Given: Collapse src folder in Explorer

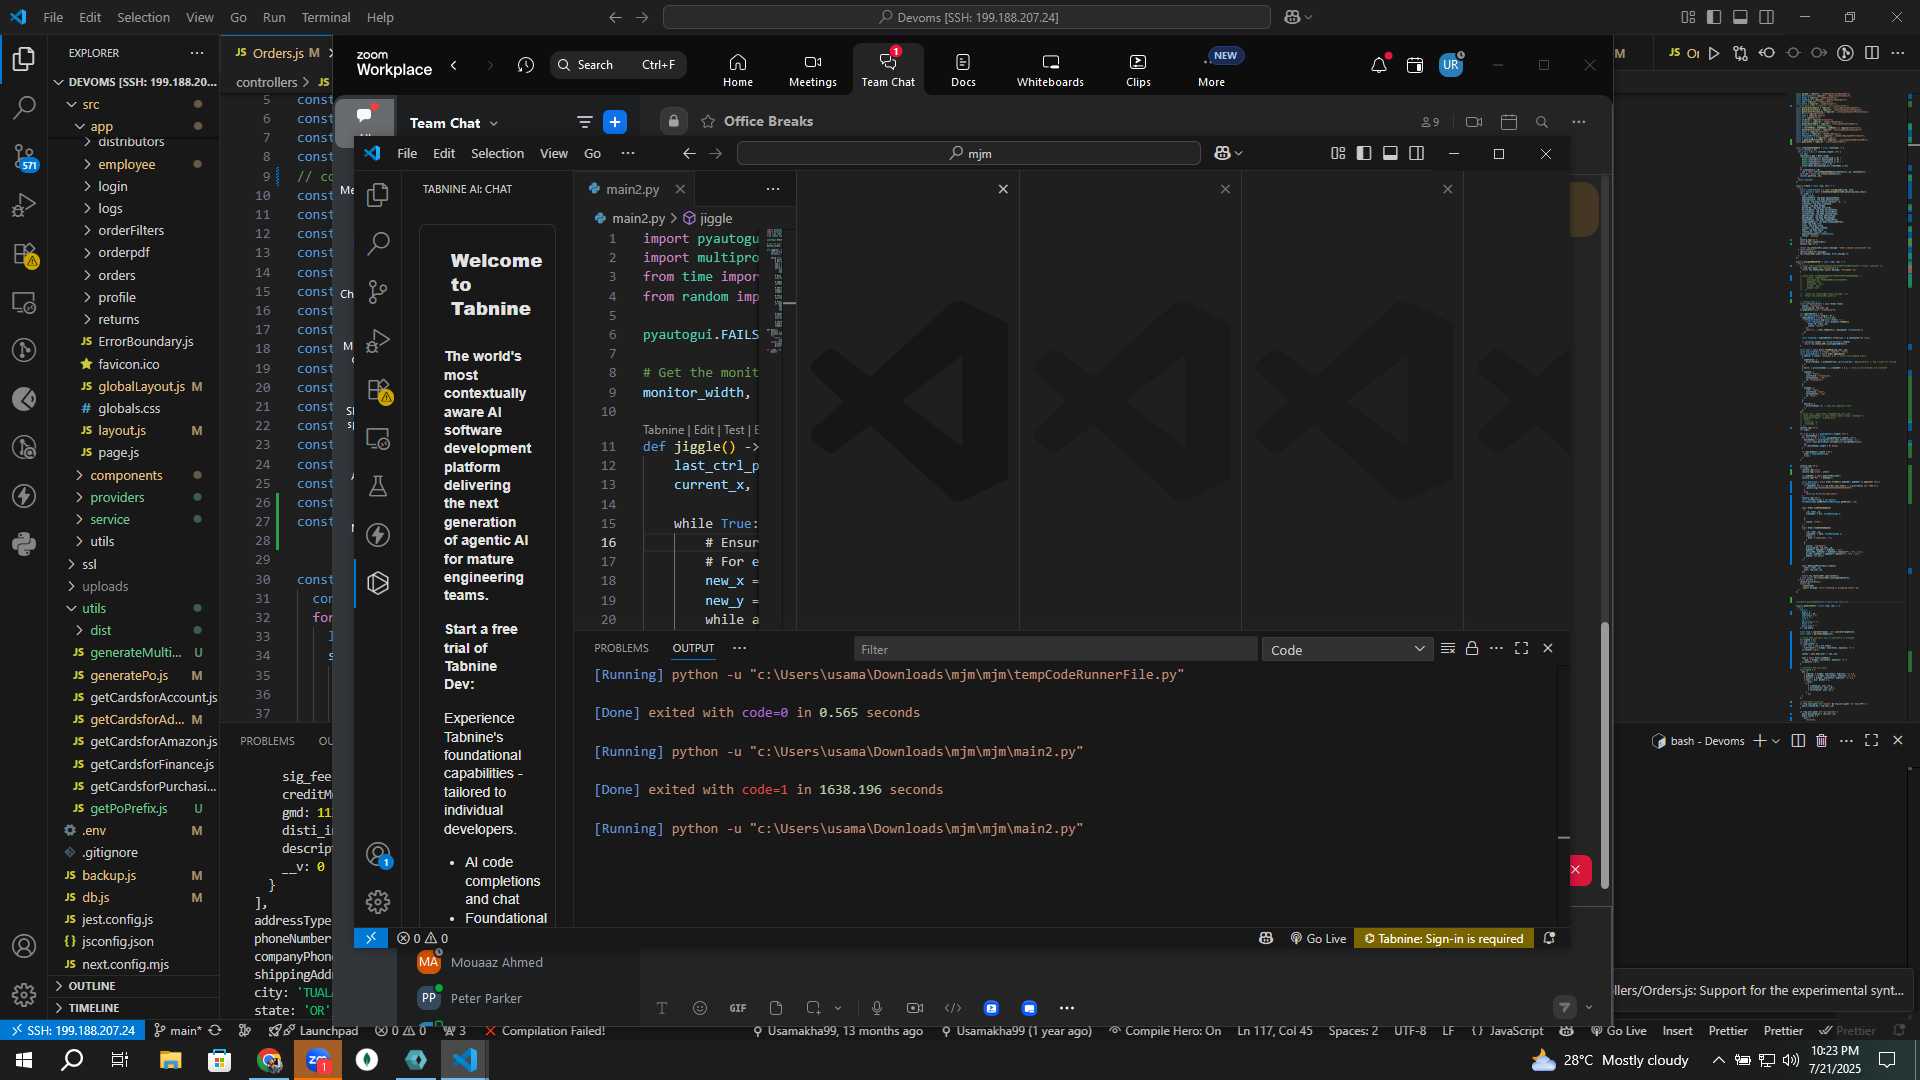Looking at the screenshot, I should click(x=90, y=104).
